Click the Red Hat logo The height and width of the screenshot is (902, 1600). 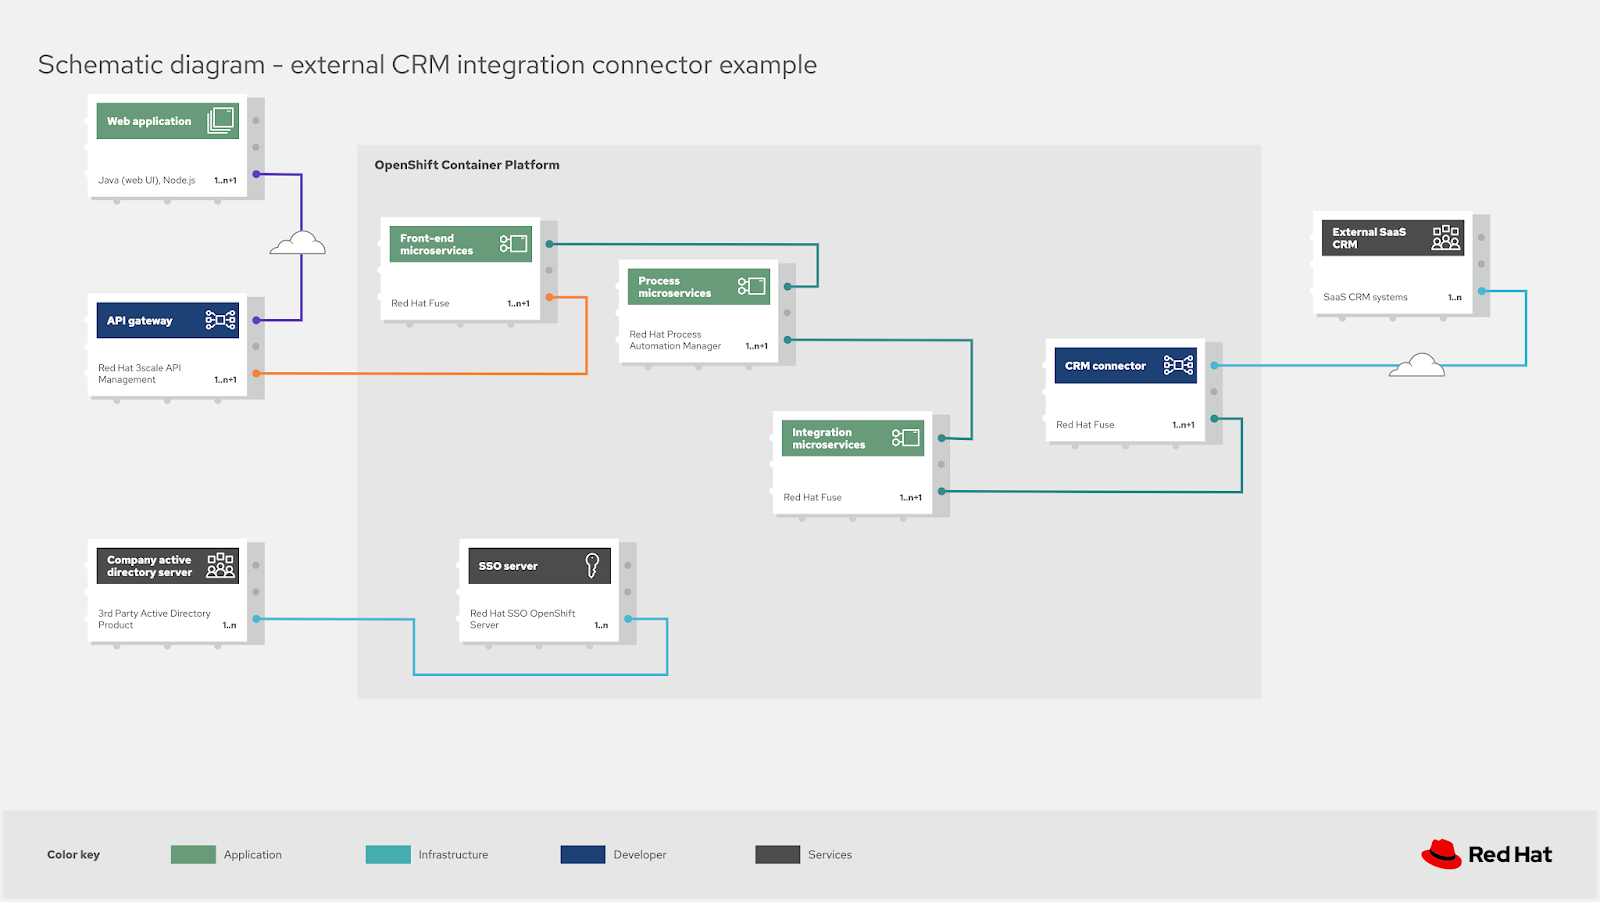point(1485,853)
